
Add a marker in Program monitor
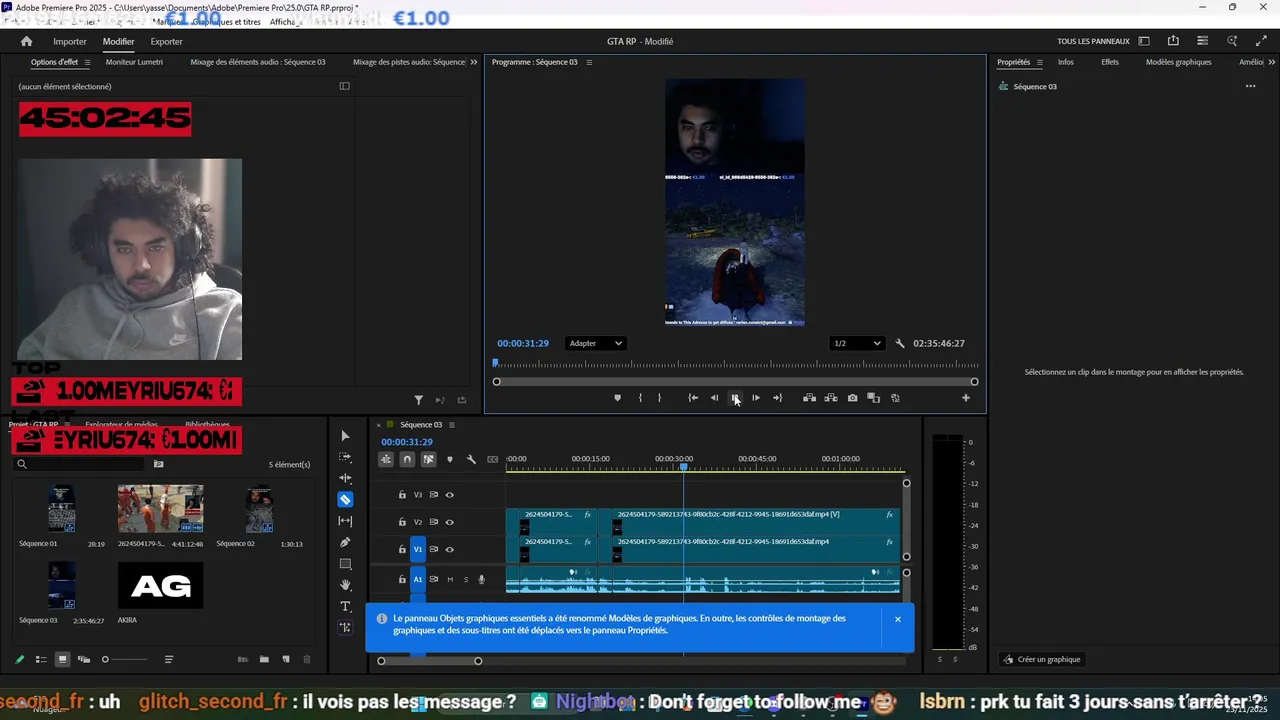[x=617, y=398]
